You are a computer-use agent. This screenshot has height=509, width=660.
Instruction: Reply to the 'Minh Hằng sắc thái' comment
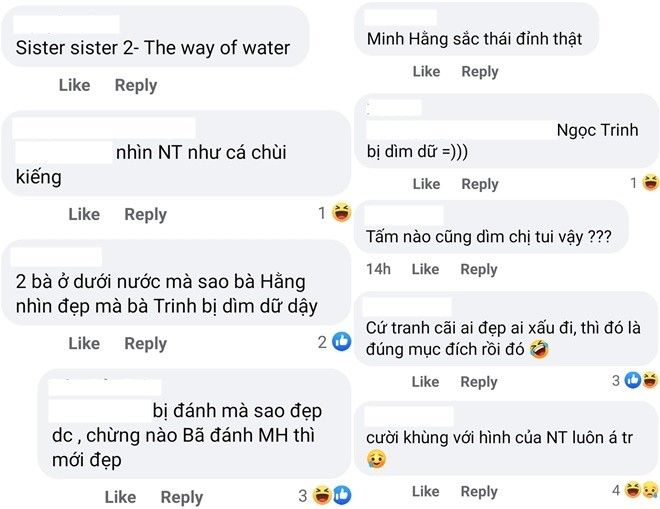pos(479,71)
